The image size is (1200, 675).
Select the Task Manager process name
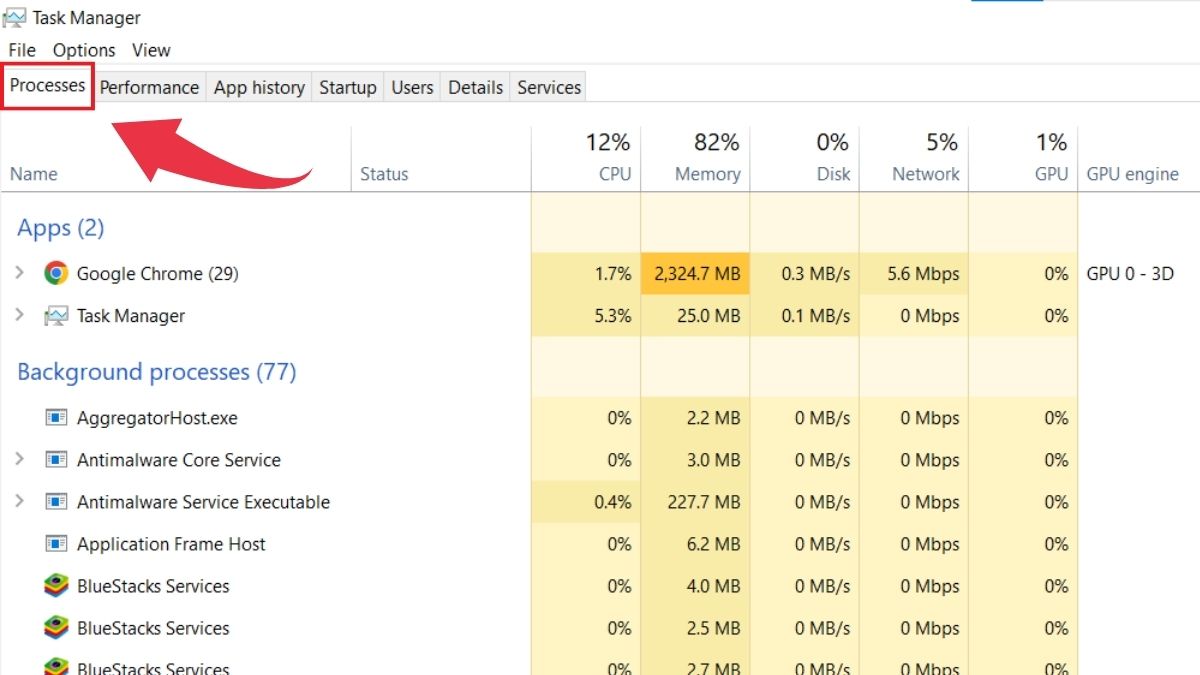(131, 316)
